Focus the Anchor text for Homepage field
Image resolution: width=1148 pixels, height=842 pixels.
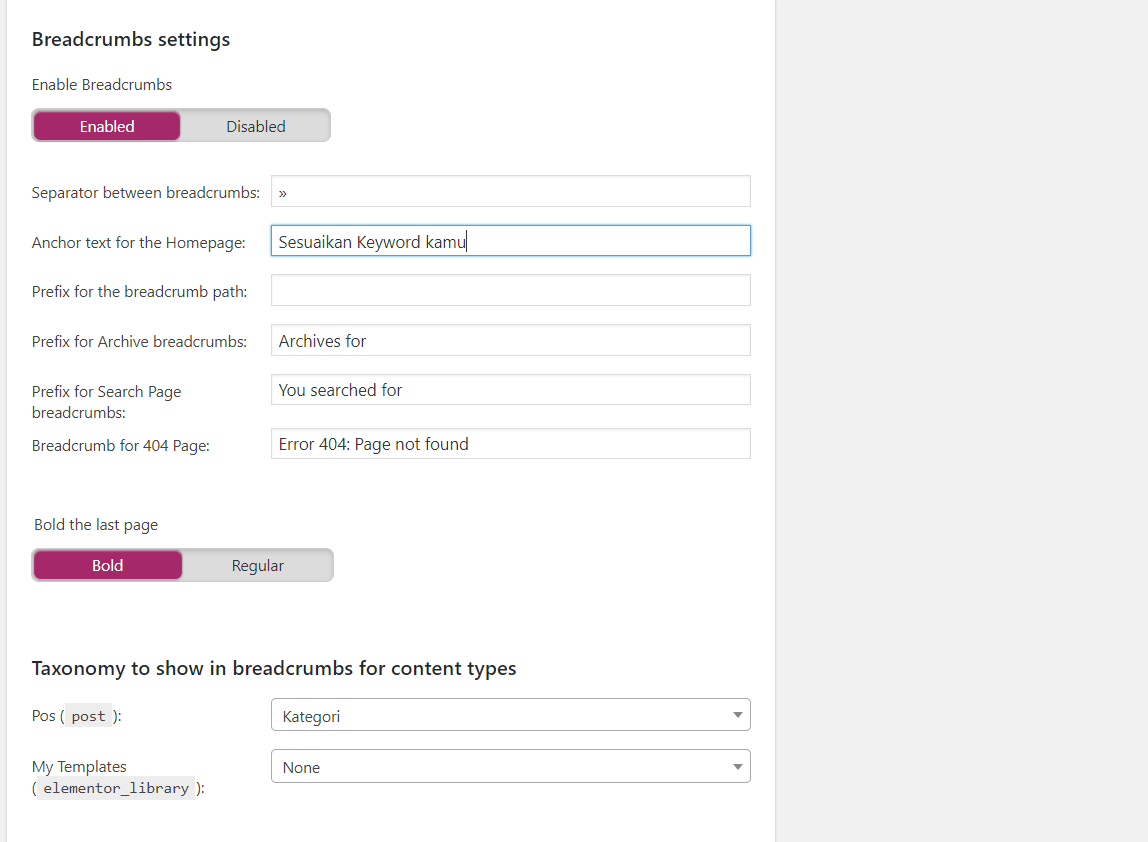click(x=510, y=241)
